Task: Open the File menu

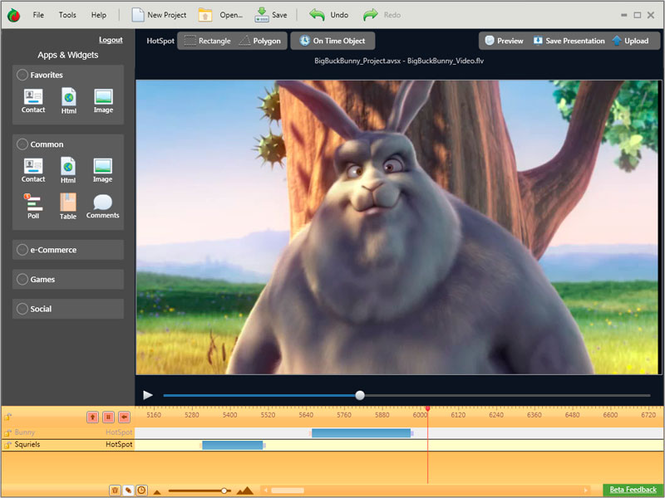Action: [38, 15]
